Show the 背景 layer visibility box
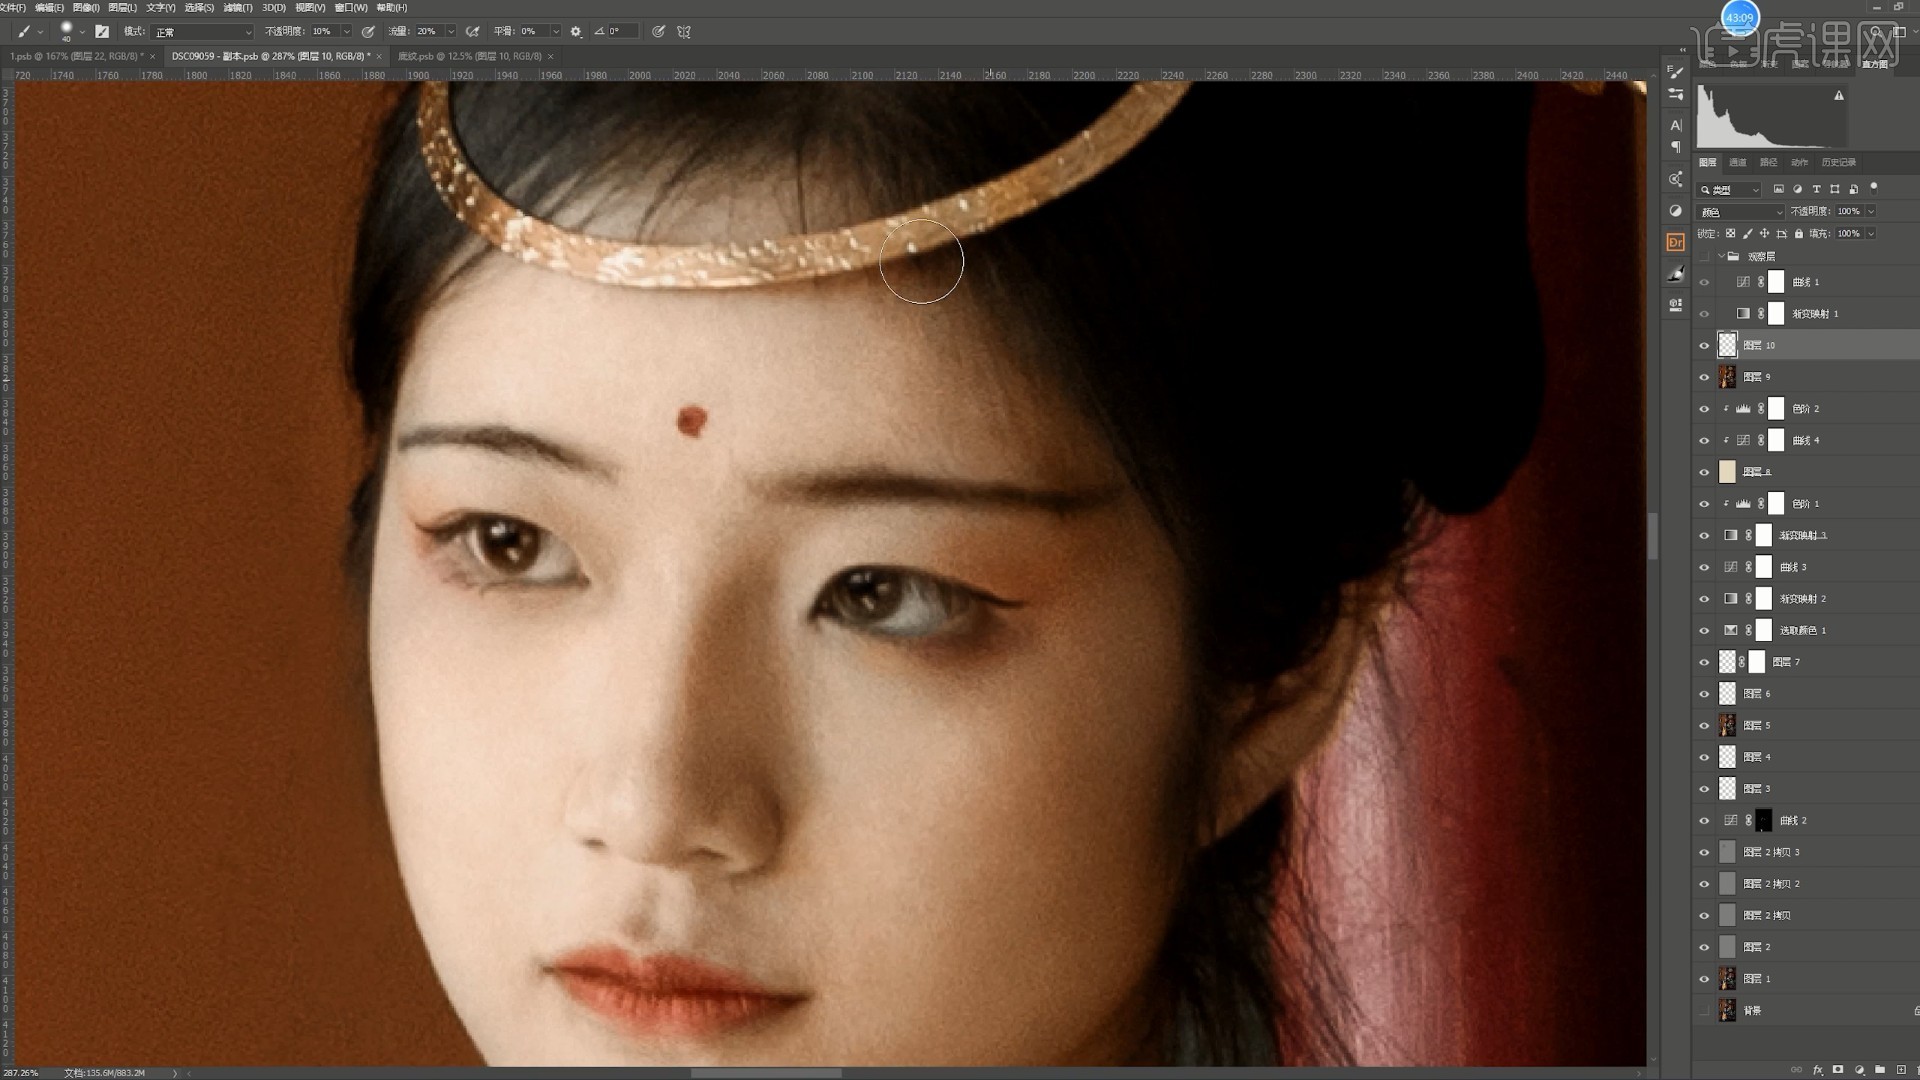The image size is (1920, 1080). click(1705, 1011)
